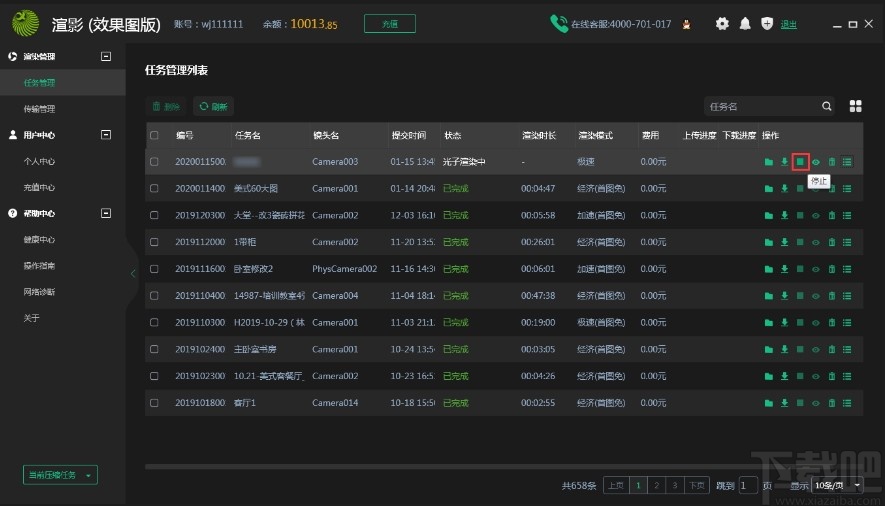Open 操作指南 in the sidebar

click(x=40, y=266)
